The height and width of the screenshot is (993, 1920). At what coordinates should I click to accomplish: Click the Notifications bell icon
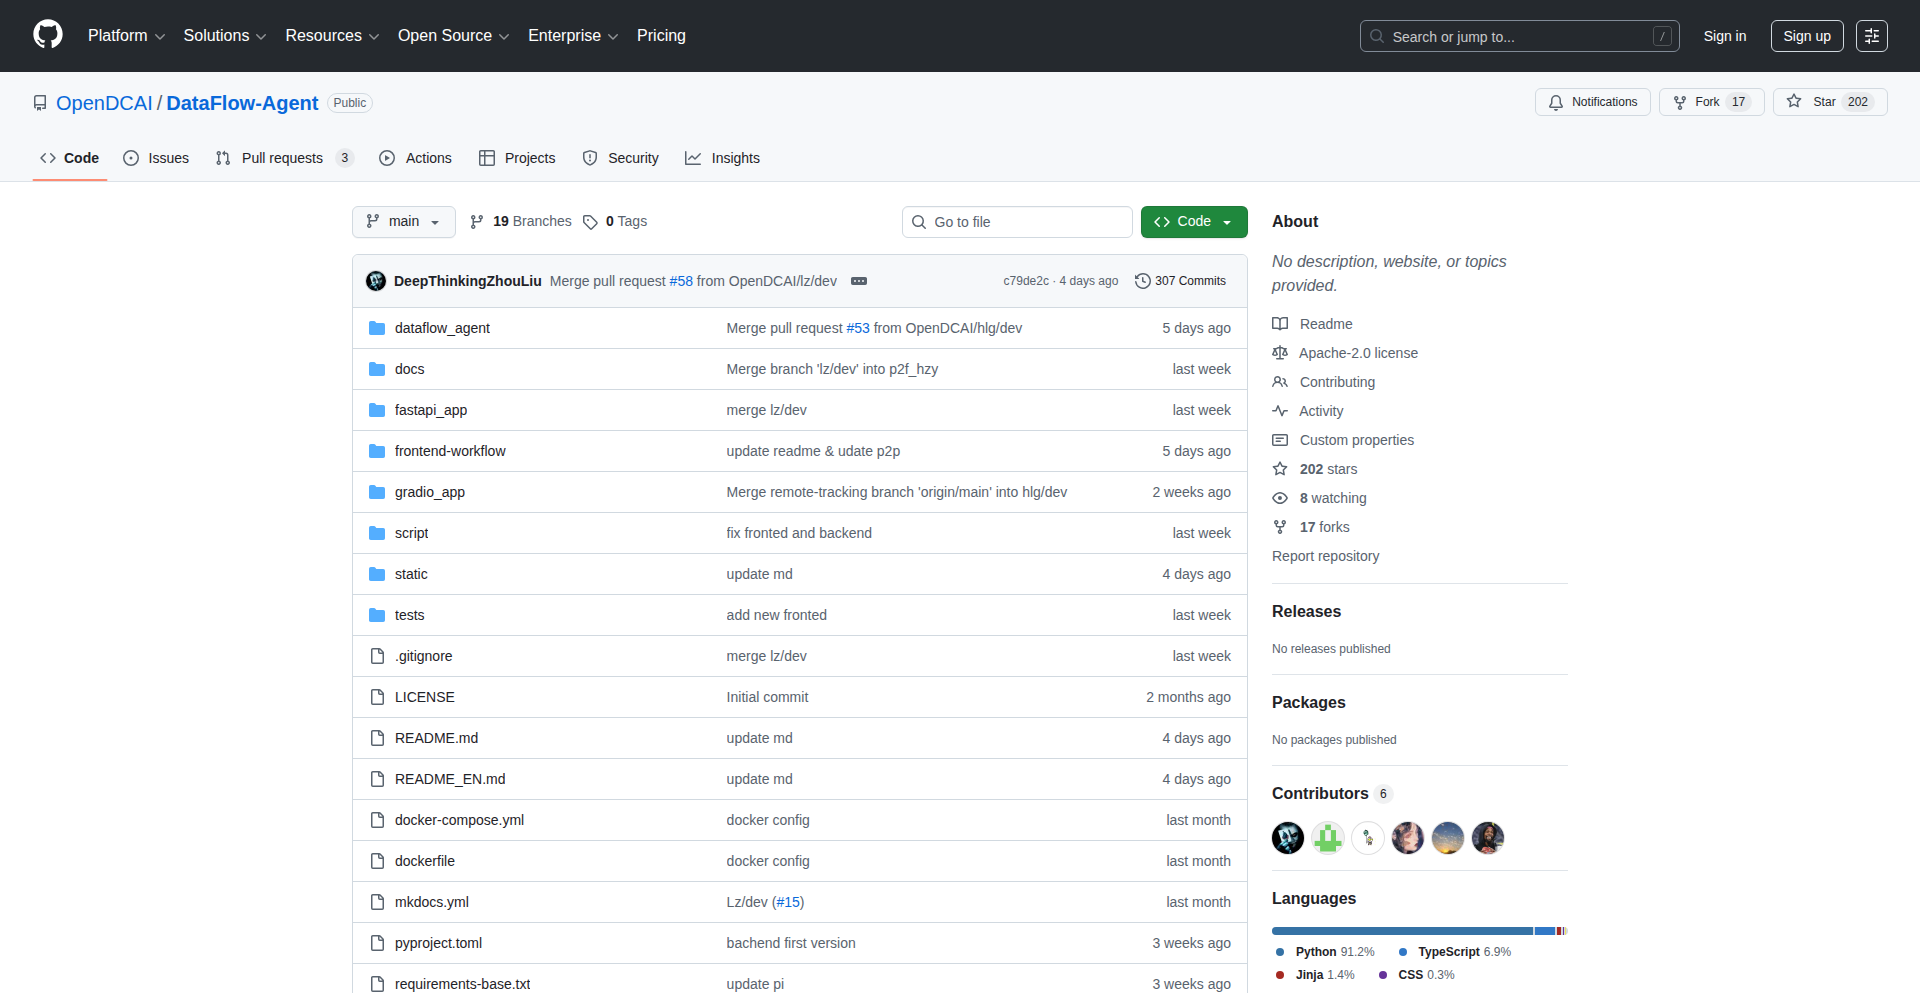[1556, 102]
